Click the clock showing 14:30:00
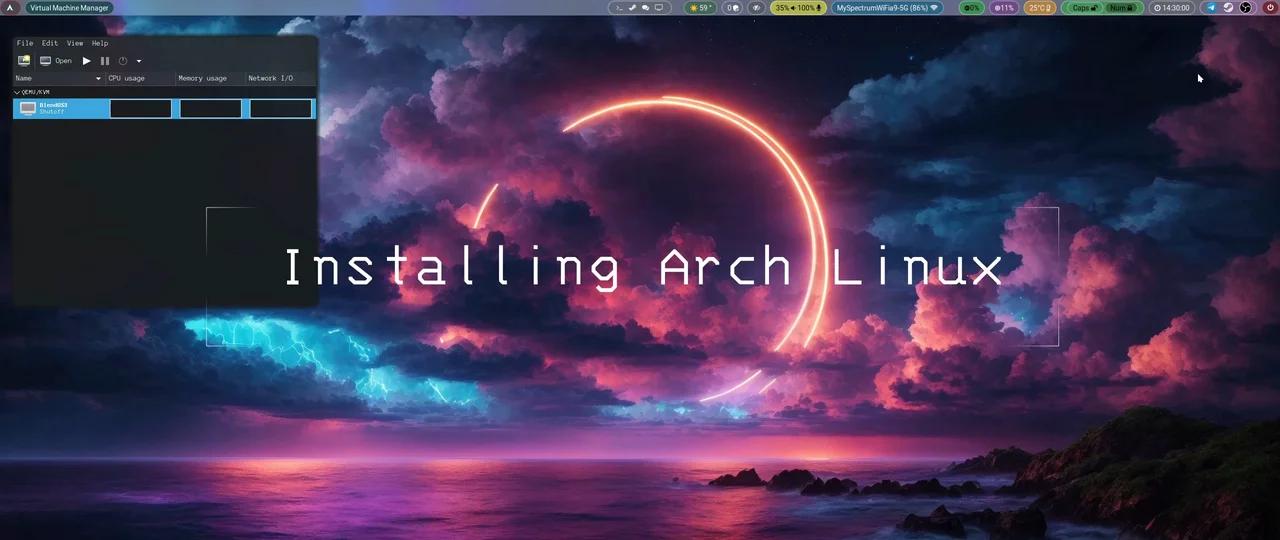The image size is (1280, 540). tap(1171, 7)
